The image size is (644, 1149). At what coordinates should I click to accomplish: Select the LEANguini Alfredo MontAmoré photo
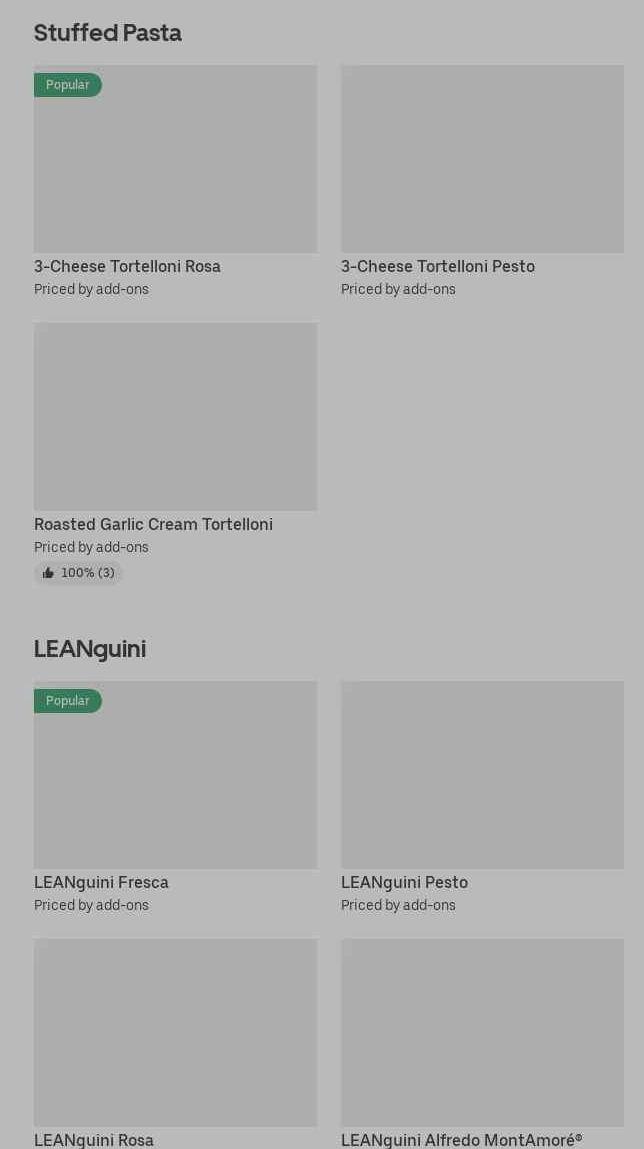(x=482, y=1032)
